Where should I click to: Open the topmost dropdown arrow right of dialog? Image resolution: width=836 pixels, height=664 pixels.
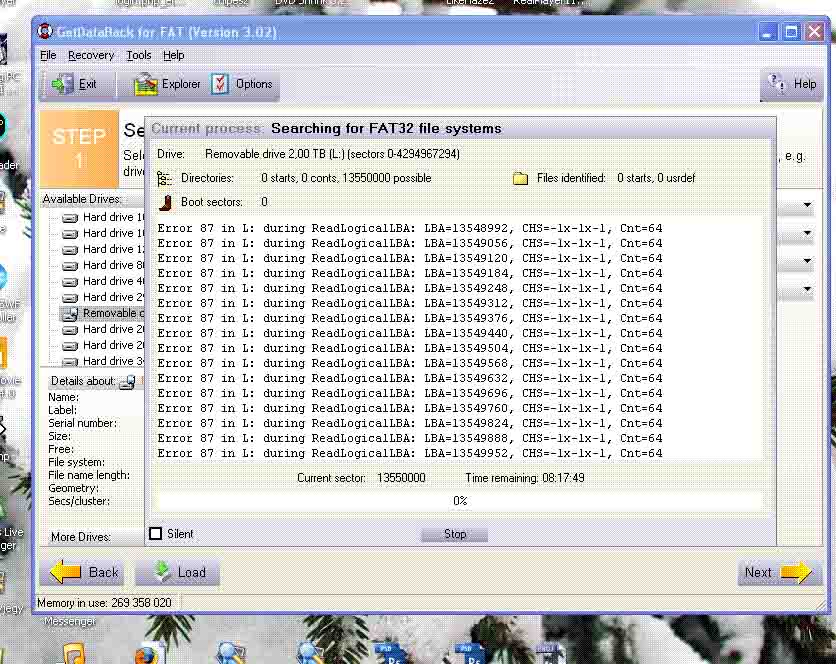[x=807, y=205]
